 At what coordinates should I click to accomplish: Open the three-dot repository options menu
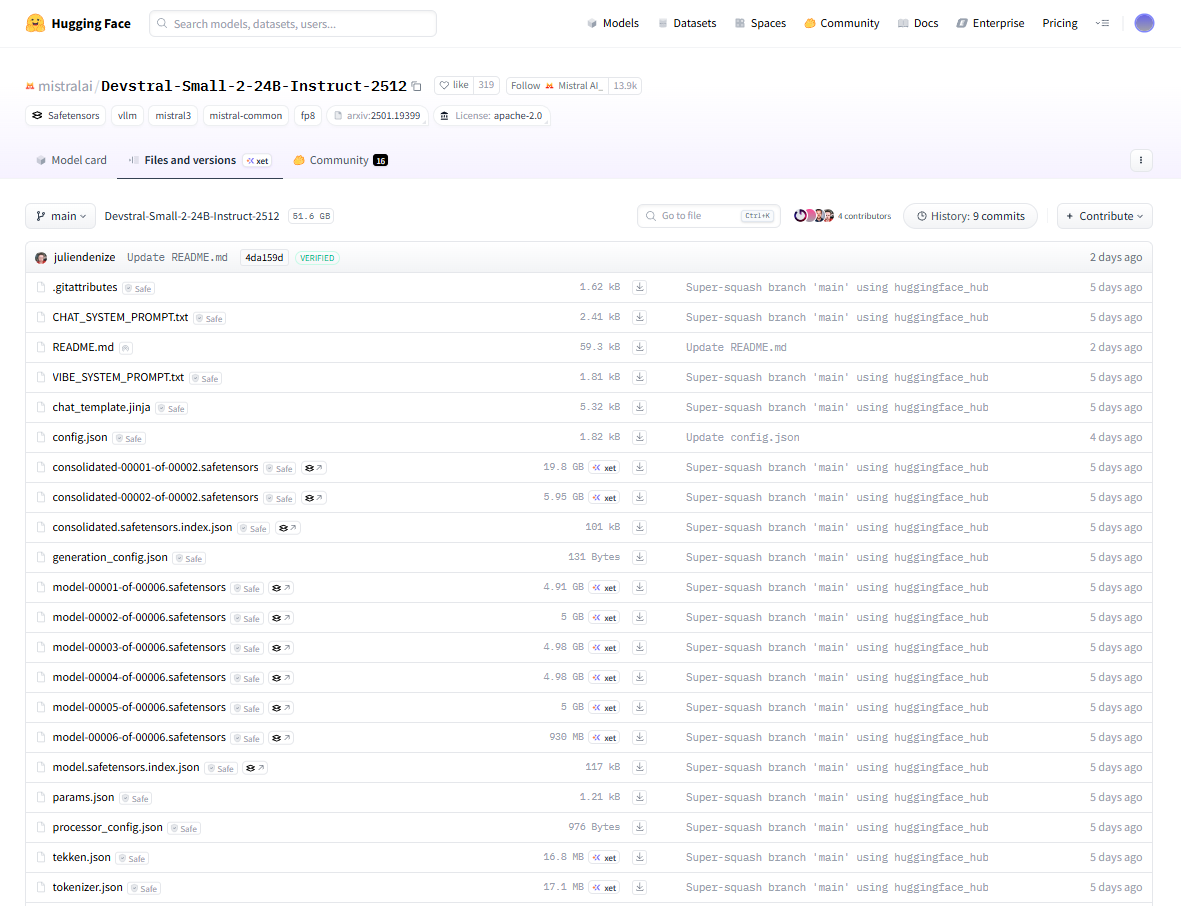[x=1141, y=160]
